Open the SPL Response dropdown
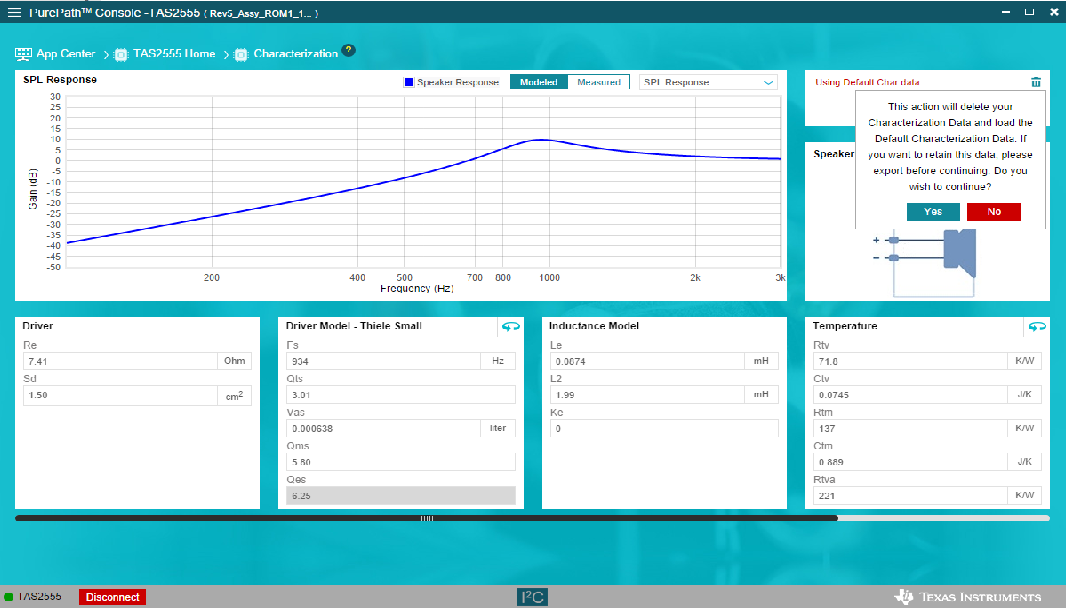The width and height of the screenshot is (1066, 608). pos(708,82)
